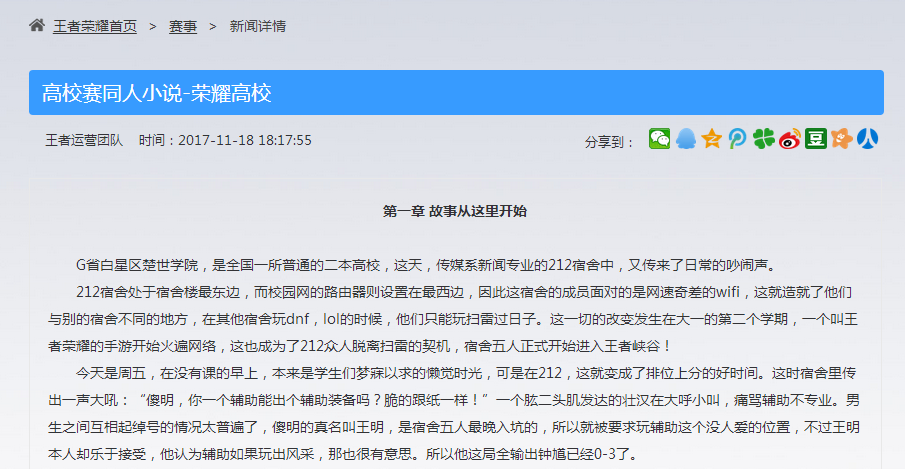Go to 赛事 breadcrumb link

click(183, 26)
